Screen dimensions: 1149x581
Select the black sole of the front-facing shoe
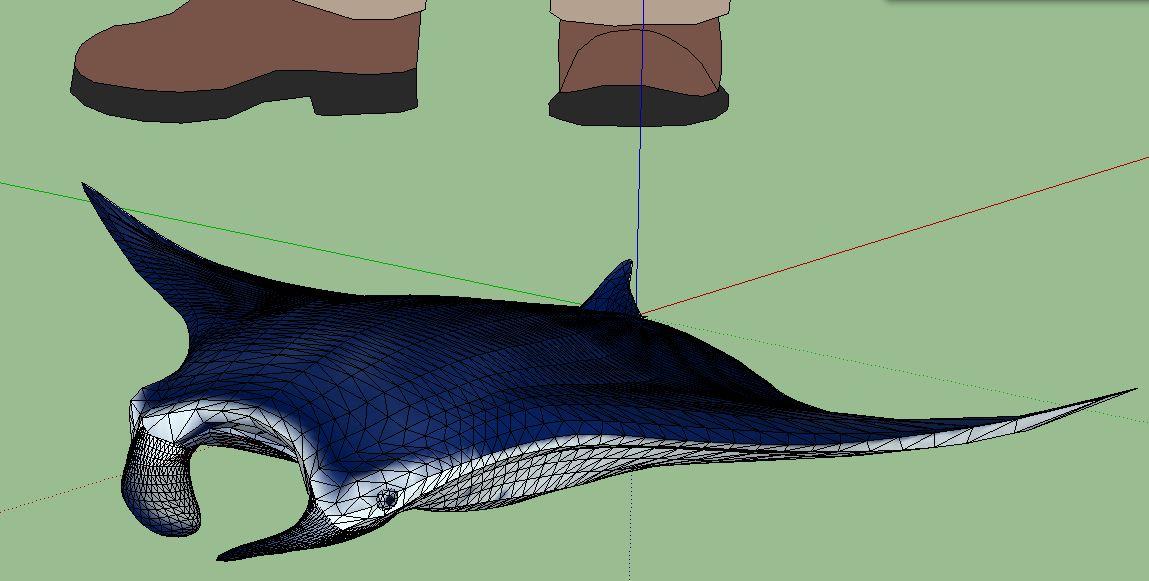(640, 108)
